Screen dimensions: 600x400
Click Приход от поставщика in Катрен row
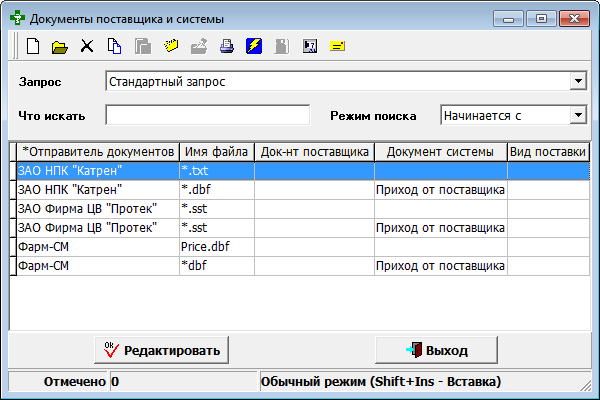pos(441,190)
